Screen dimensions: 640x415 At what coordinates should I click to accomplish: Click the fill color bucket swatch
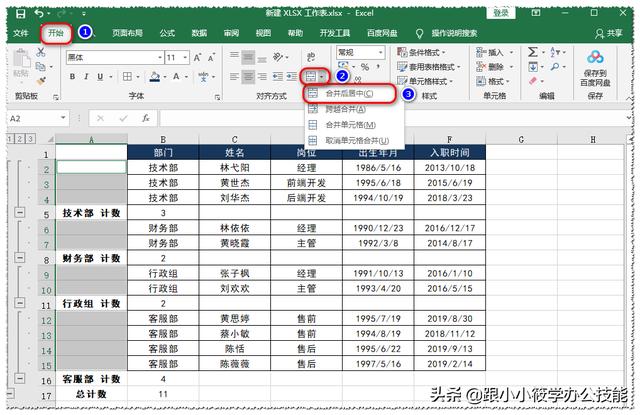pos(155,77)
